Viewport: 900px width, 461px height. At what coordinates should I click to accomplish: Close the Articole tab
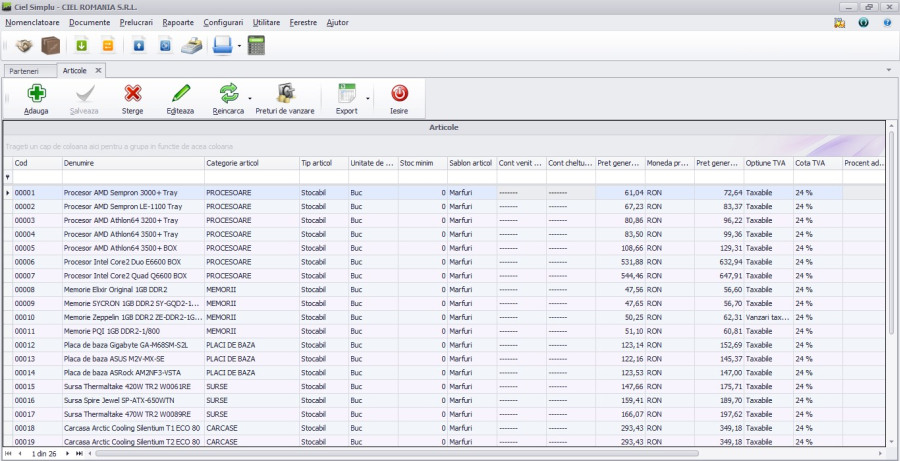(98, 70)
